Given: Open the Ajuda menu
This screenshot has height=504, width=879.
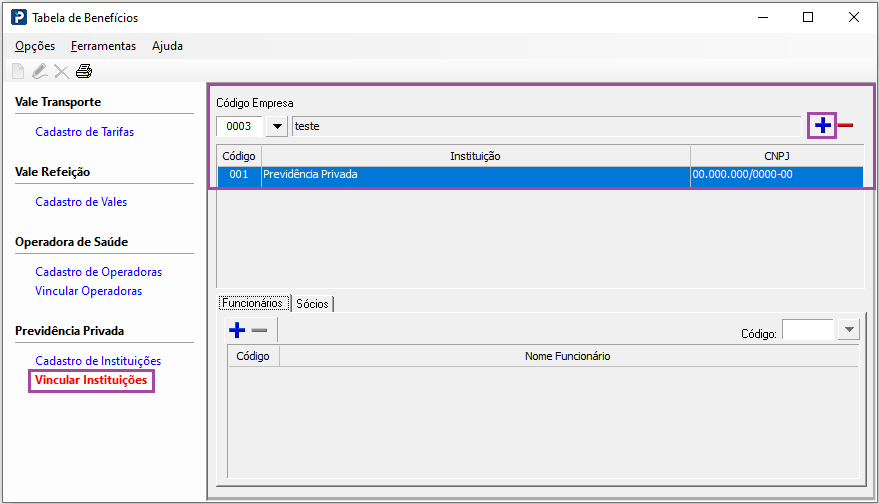Looking at the screenshot, I should 167,46.
